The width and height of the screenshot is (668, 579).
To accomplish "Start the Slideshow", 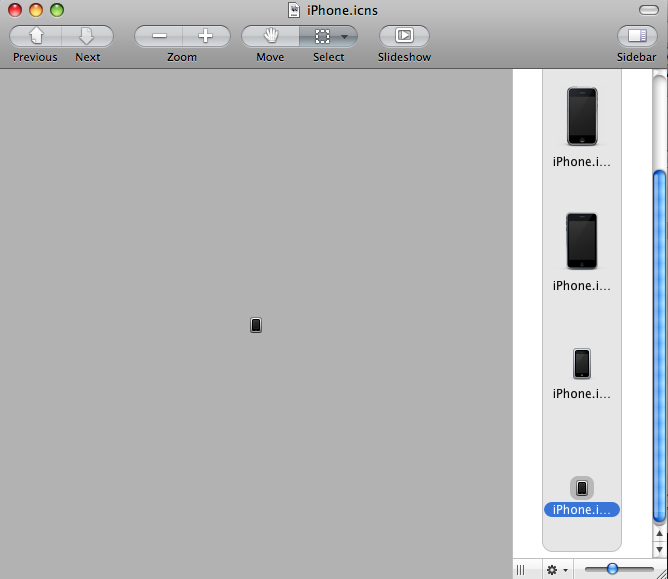I will coord(404,36).
